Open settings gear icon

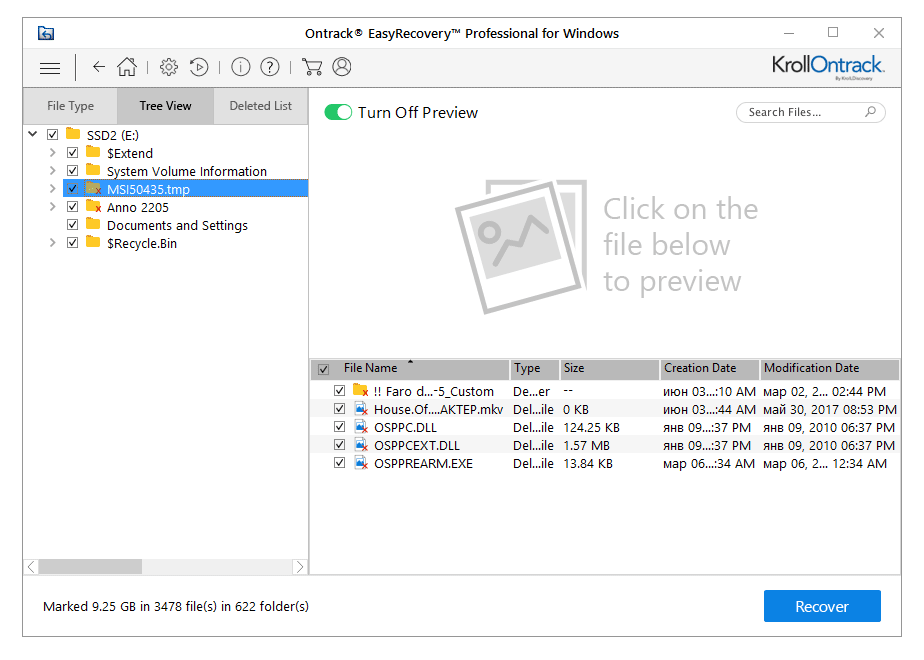click(169, 67)
